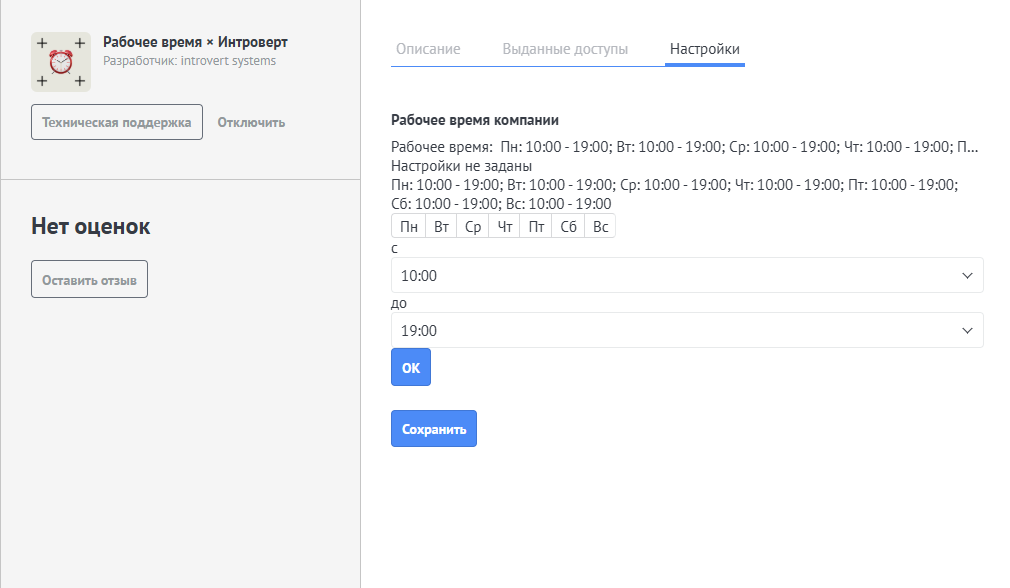This screenshot has height=588, width=1010.
Task: Click the Рабочее время × Интроверт title
Action: coord(195,42)
